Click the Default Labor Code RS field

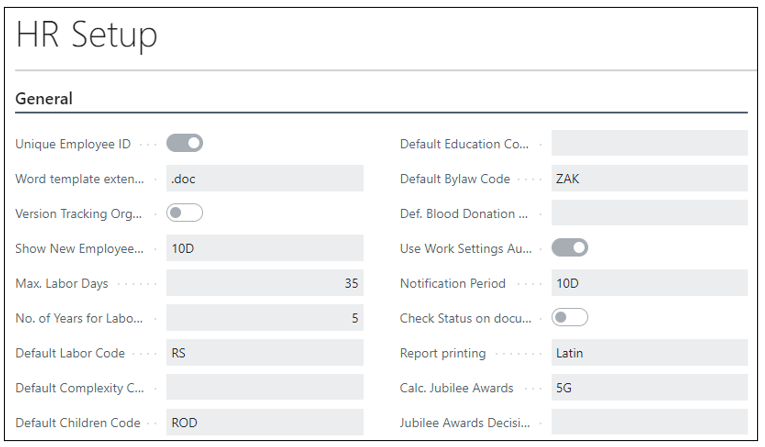pyautogui.click(x=264, y=353)
